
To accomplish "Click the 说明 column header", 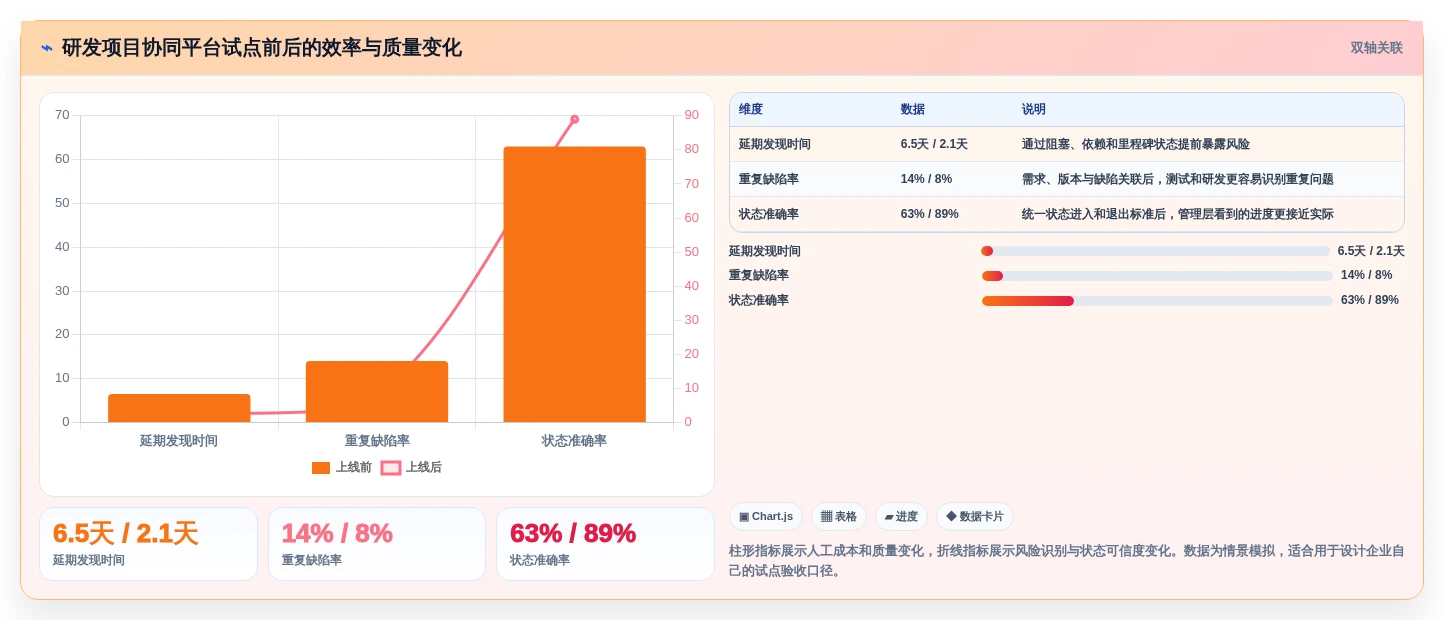I will click(x=1034, y=110).
